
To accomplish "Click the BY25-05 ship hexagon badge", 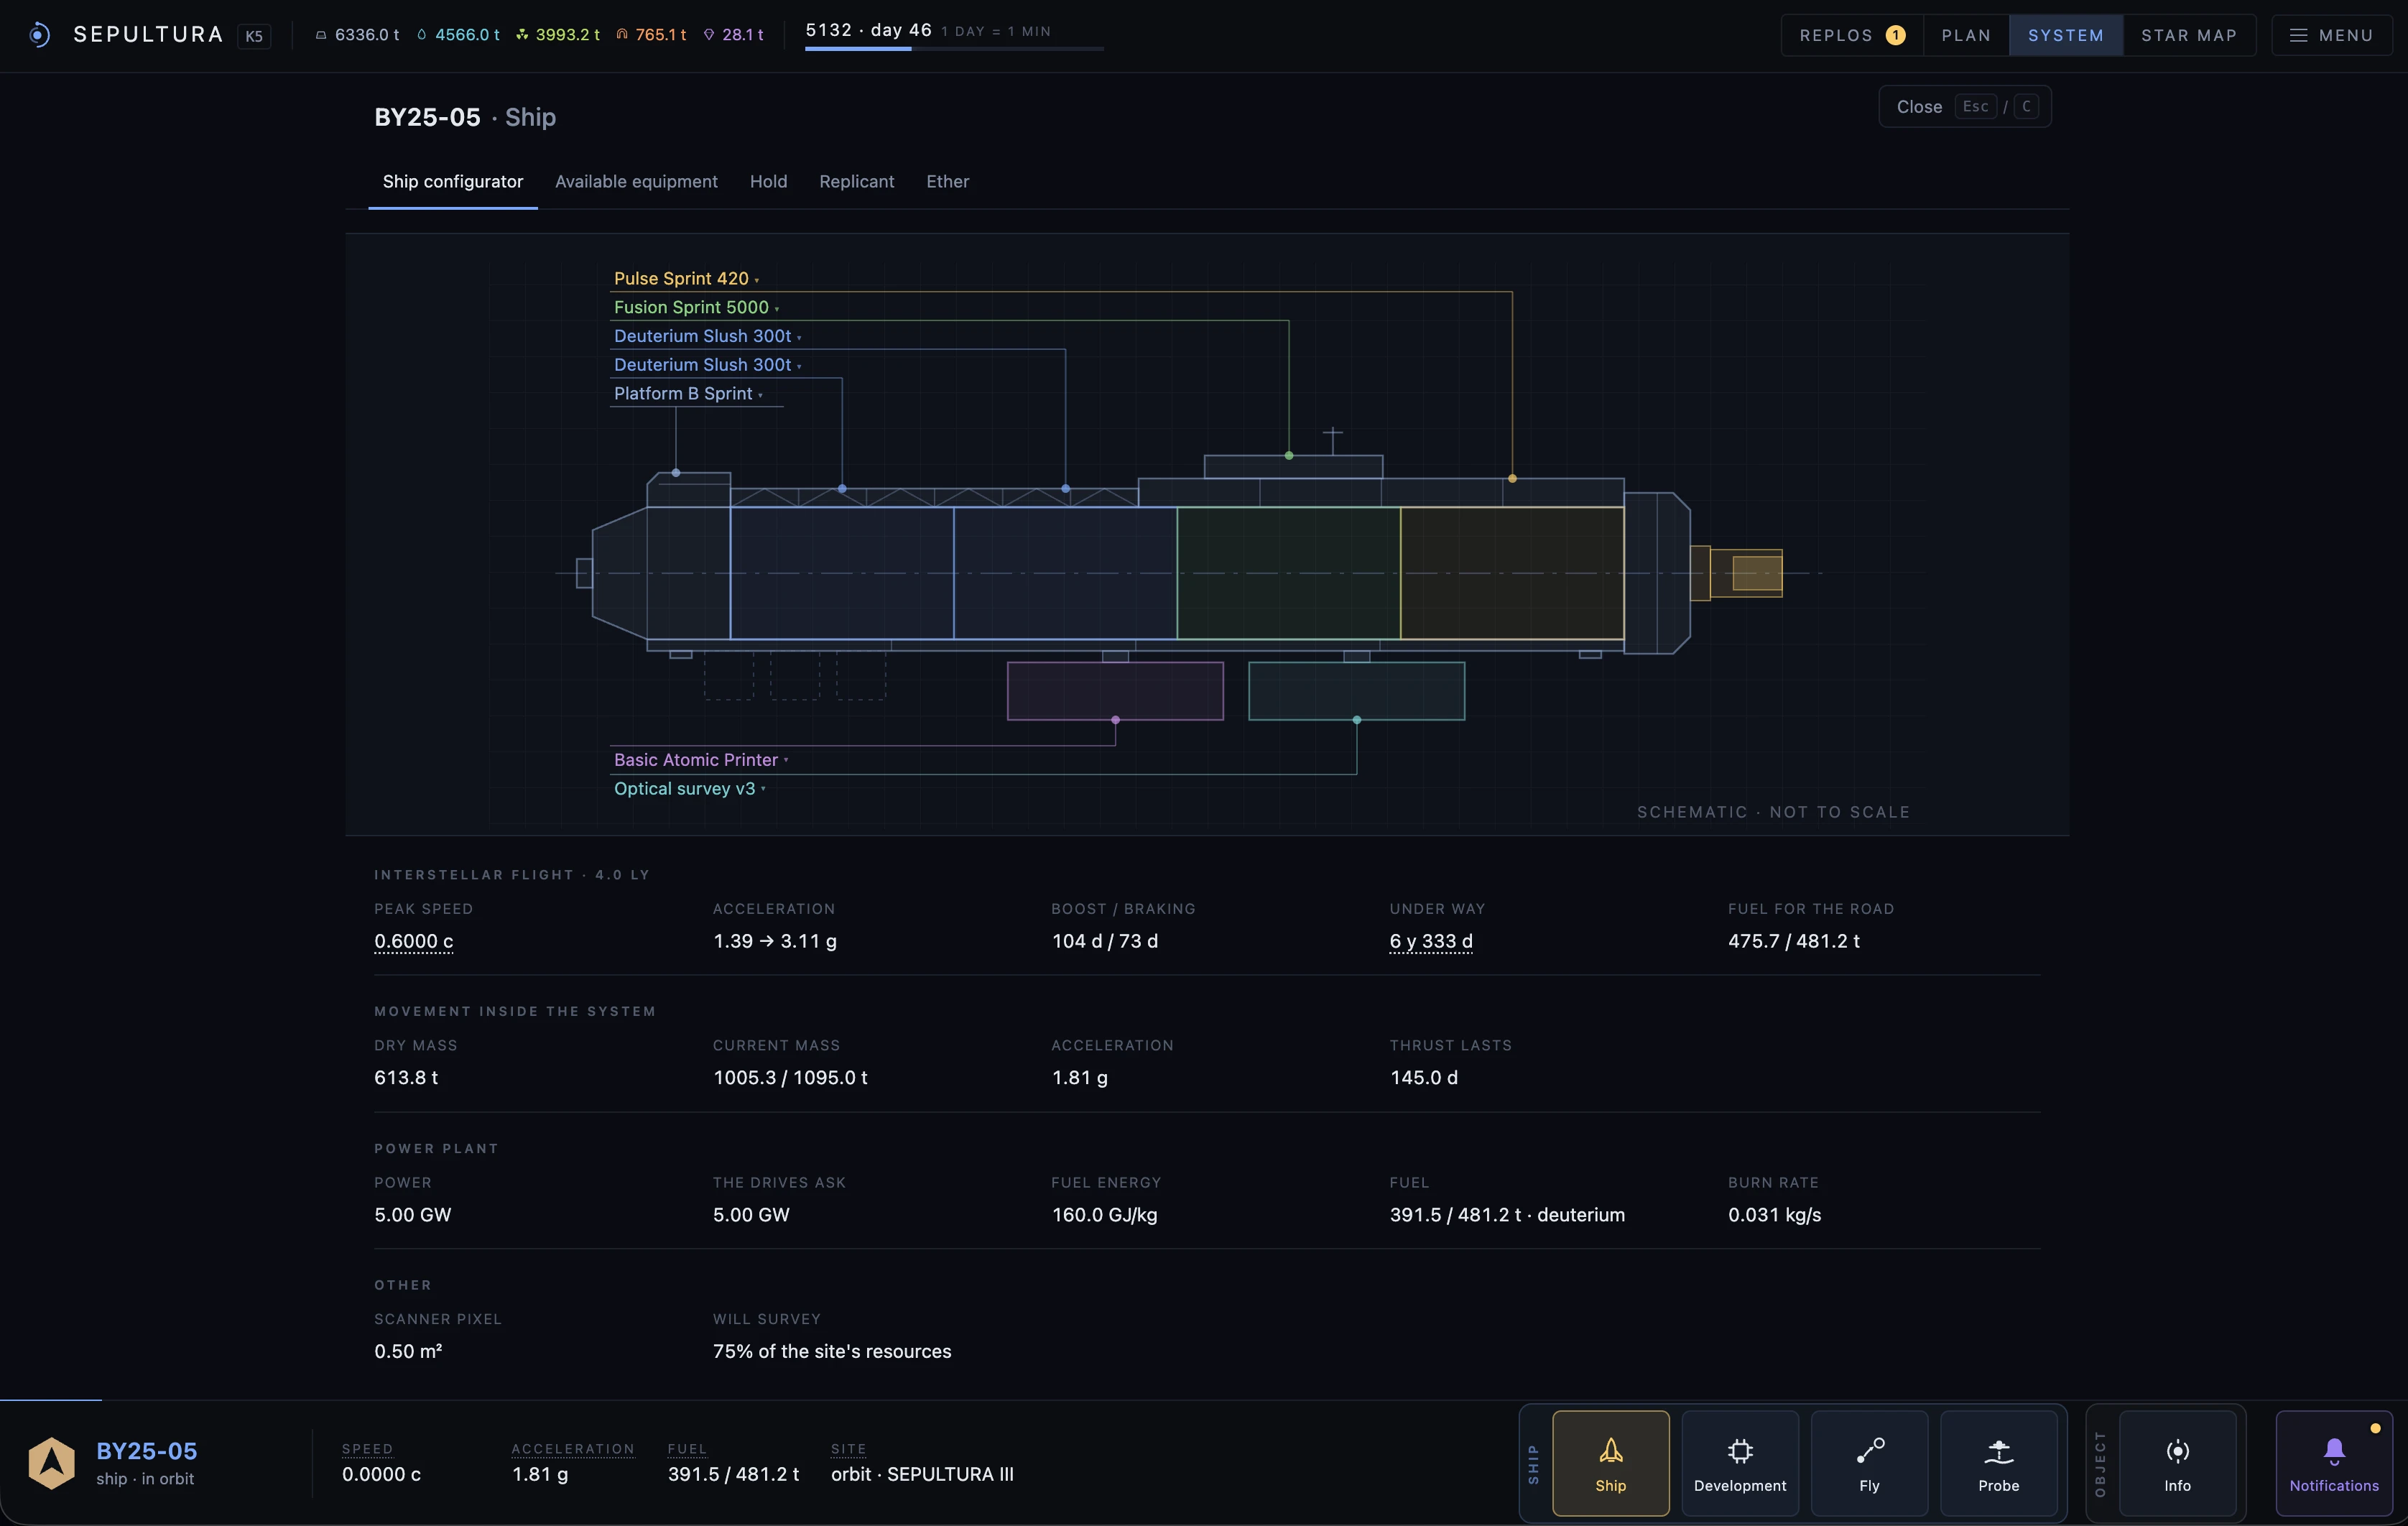I will point(51,1463).
